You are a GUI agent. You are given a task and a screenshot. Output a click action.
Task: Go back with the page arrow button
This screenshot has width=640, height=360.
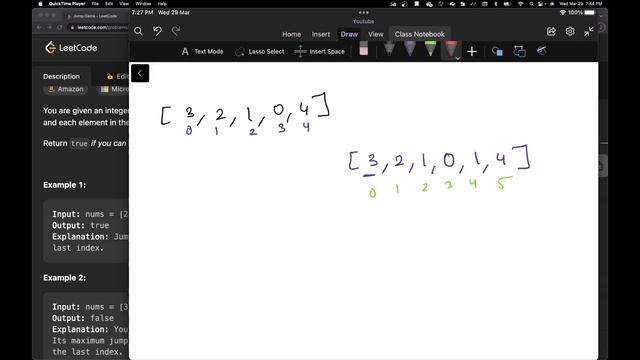pos(140,73)
